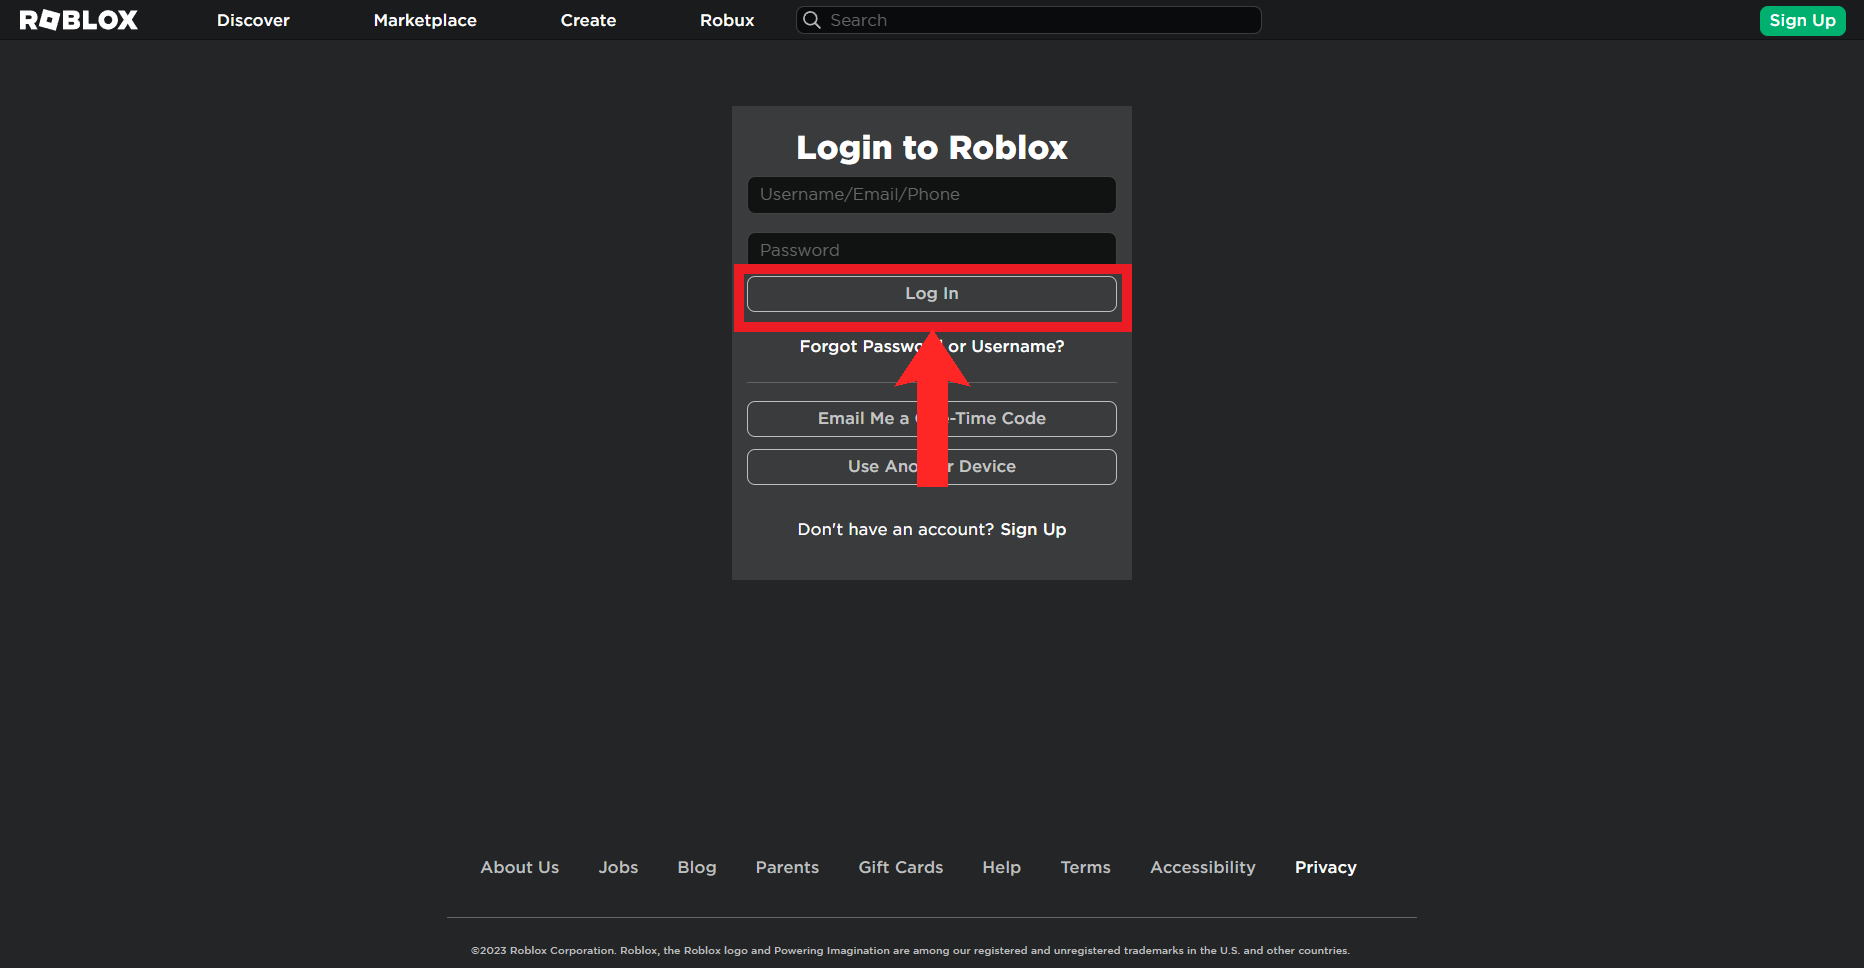Click the search magnifier icon
1864x968 pixels.
click(x=812, y=20)
